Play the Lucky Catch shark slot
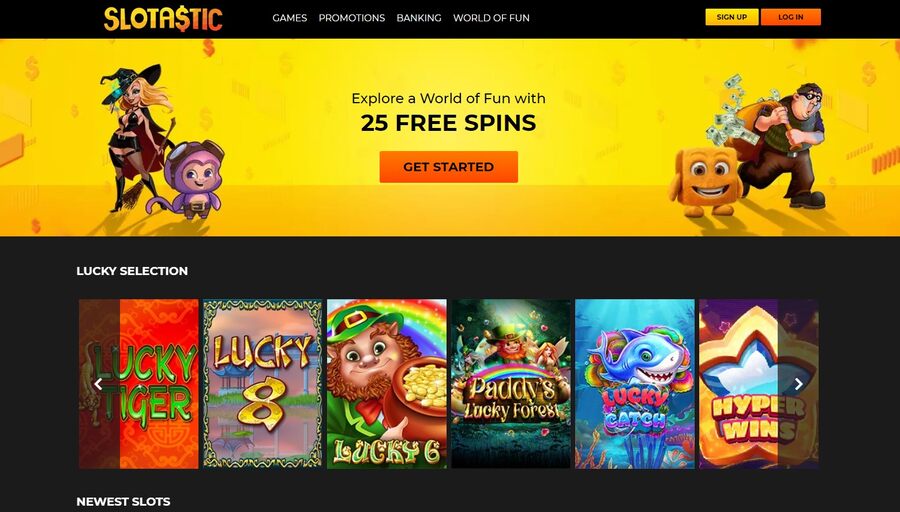The image size is (900, 512). pyautogui.click(x=635, y=384)
